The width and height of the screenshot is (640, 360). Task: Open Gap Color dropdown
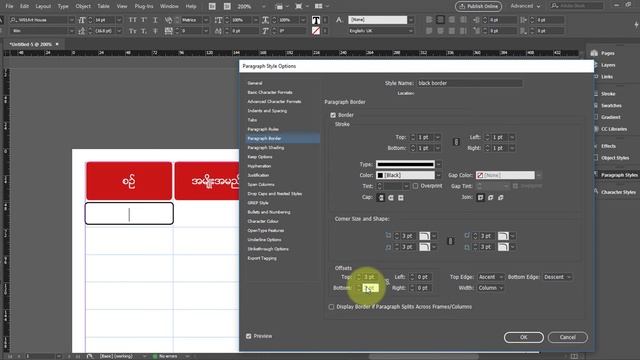[538, 176]
